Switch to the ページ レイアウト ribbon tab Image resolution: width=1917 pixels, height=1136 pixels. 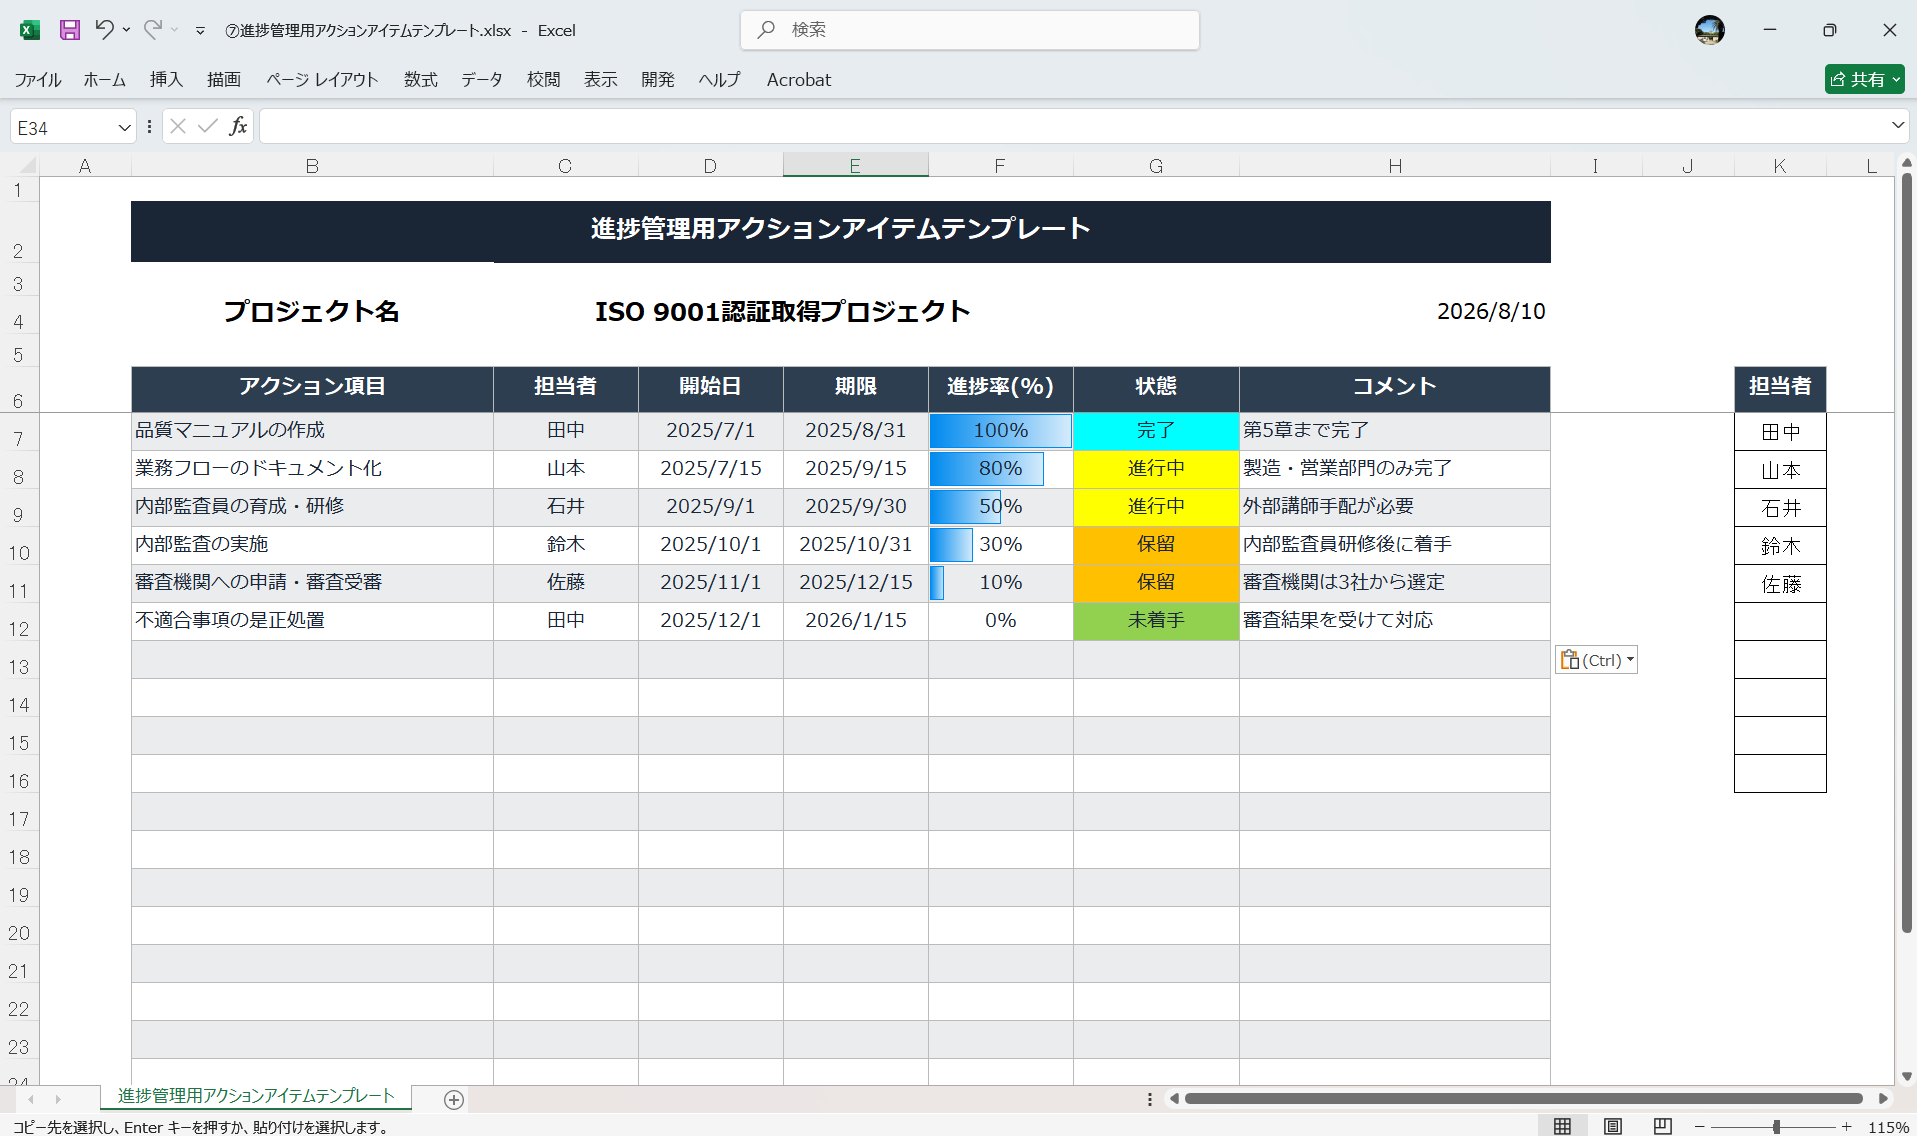(x=322, y=80)
